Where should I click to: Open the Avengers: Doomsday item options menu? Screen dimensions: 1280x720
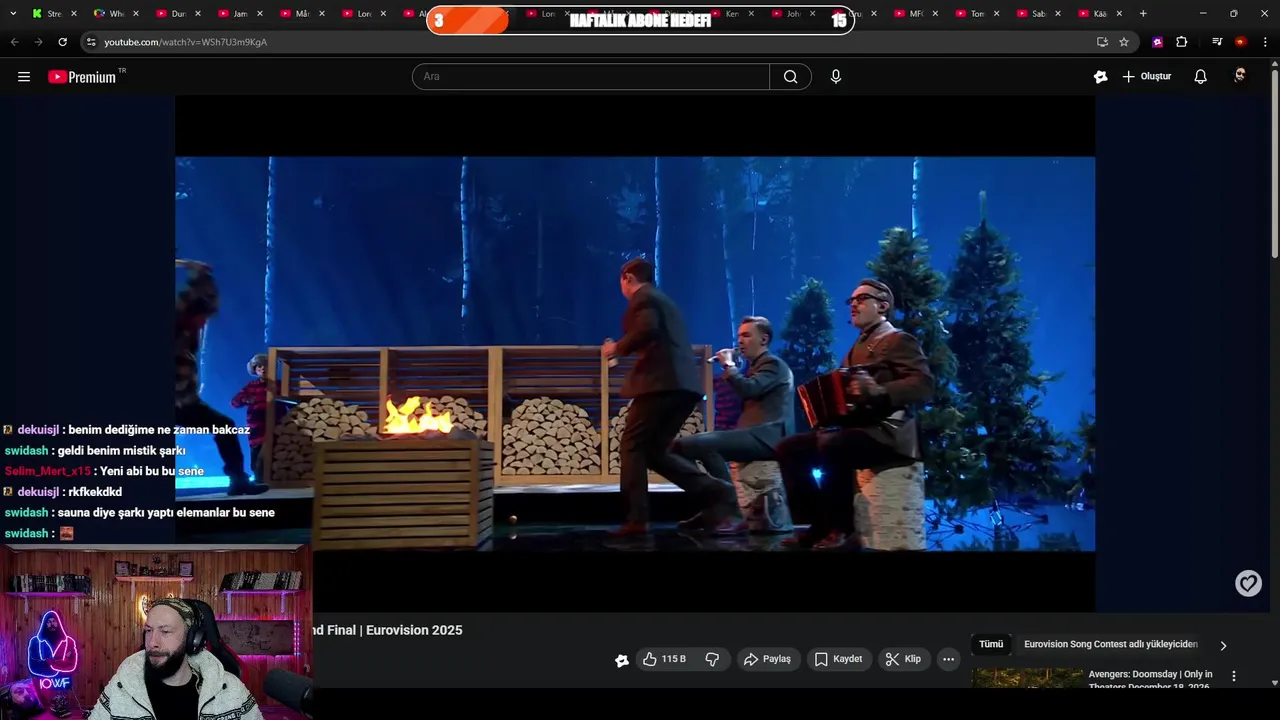[1233, 677]
